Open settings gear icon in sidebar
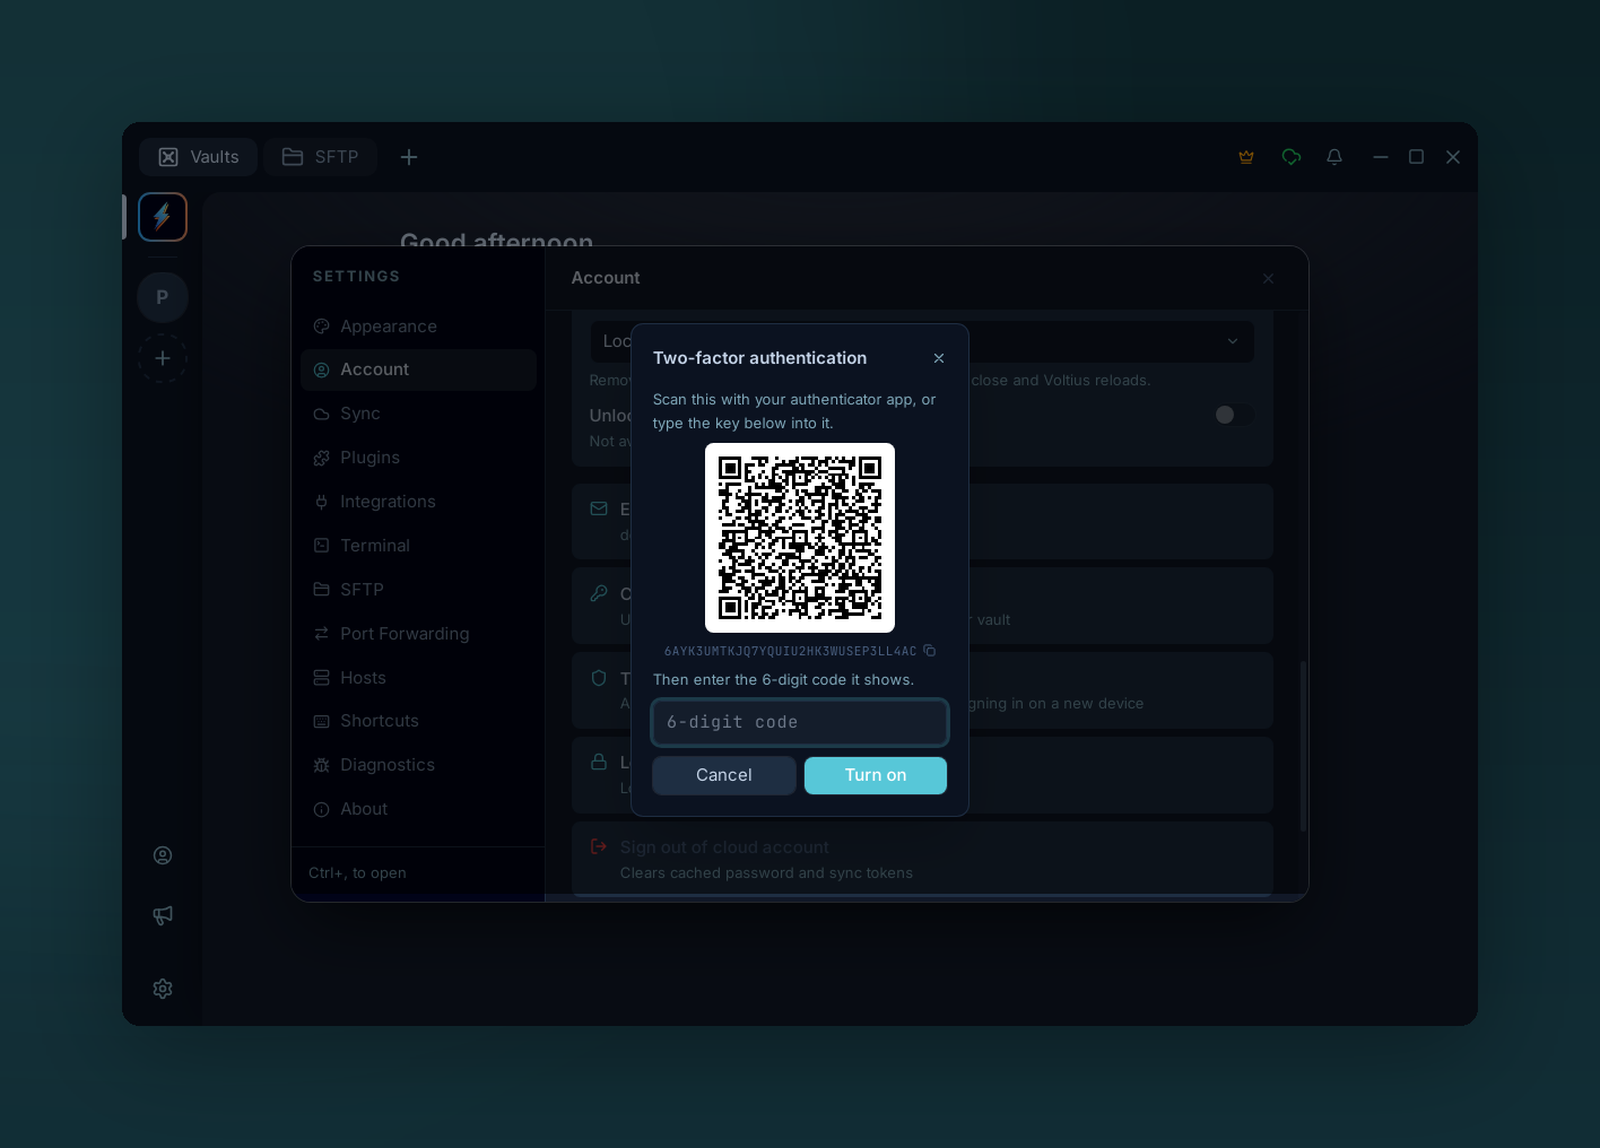Viewport: 1600px width, 1148px height. pos(163,988)
